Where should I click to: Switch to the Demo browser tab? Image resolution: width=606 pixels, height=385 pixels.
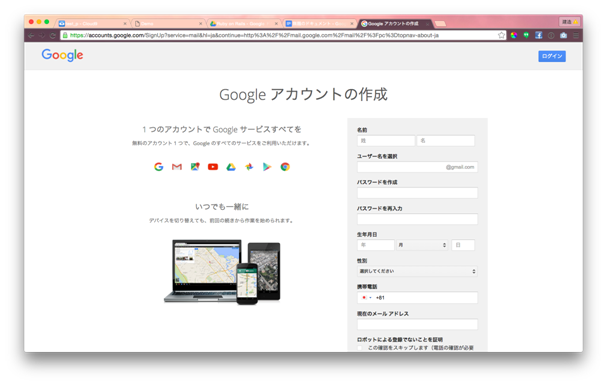tap(167, 24)
